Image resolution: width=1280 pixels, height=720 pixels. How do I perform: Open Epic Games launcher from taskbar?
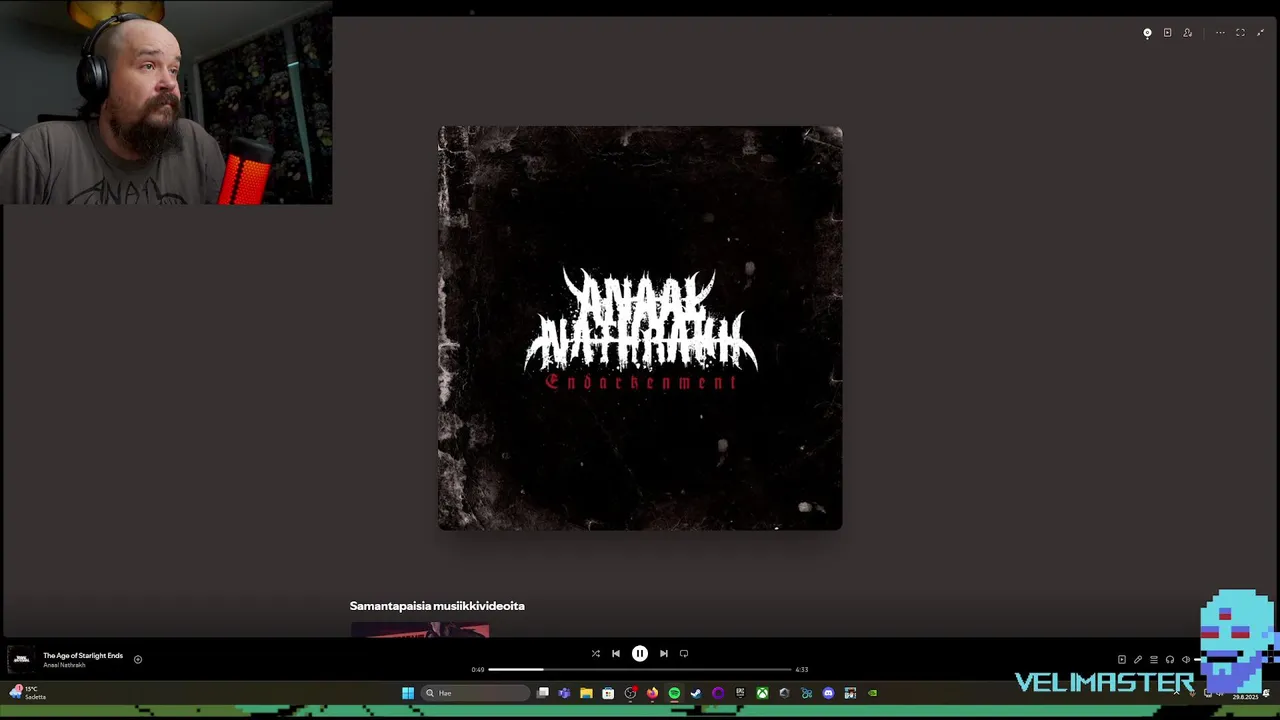pyautogui.click(x=740, y=693)
